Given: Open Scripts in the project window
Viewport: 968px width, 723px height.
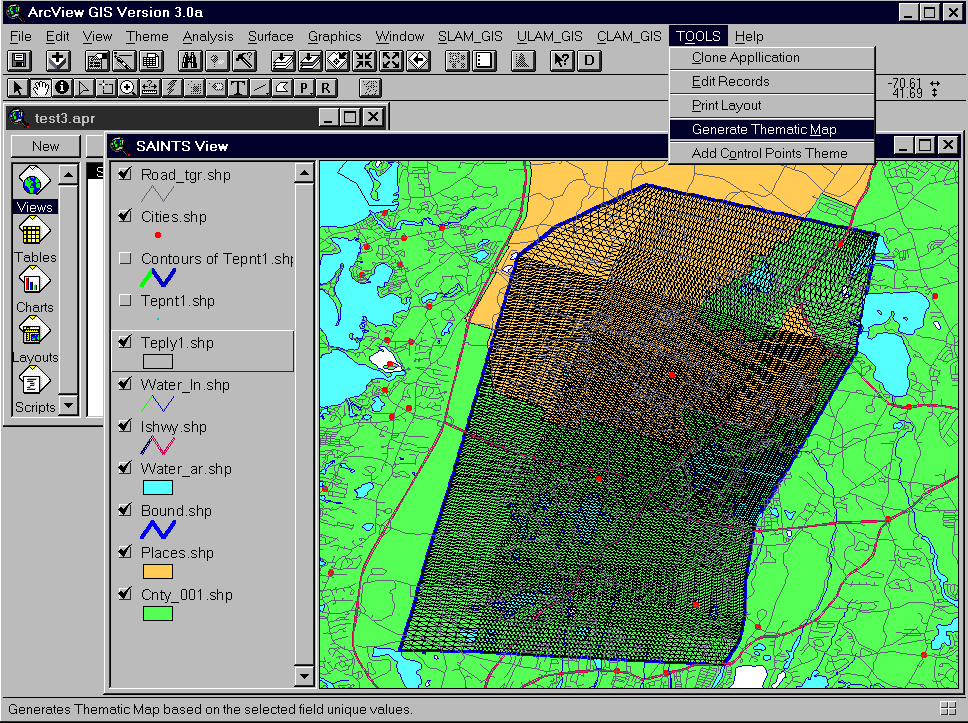Looking at the screenshot, I should pyautogui.click(x=34, y=390).
